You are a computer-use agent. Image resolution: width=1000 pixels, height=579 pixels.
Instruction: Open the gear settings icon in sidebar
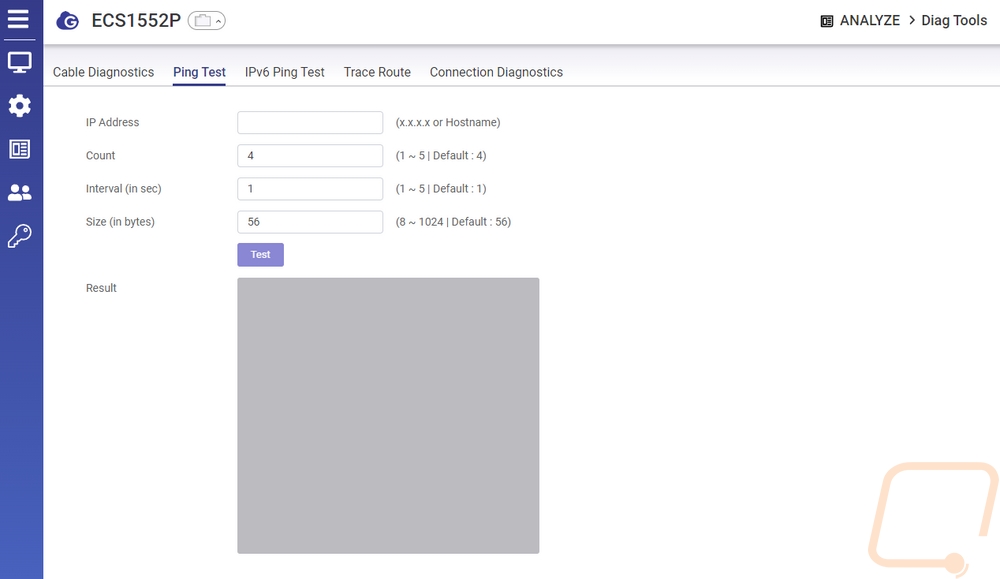click(19, 106)
